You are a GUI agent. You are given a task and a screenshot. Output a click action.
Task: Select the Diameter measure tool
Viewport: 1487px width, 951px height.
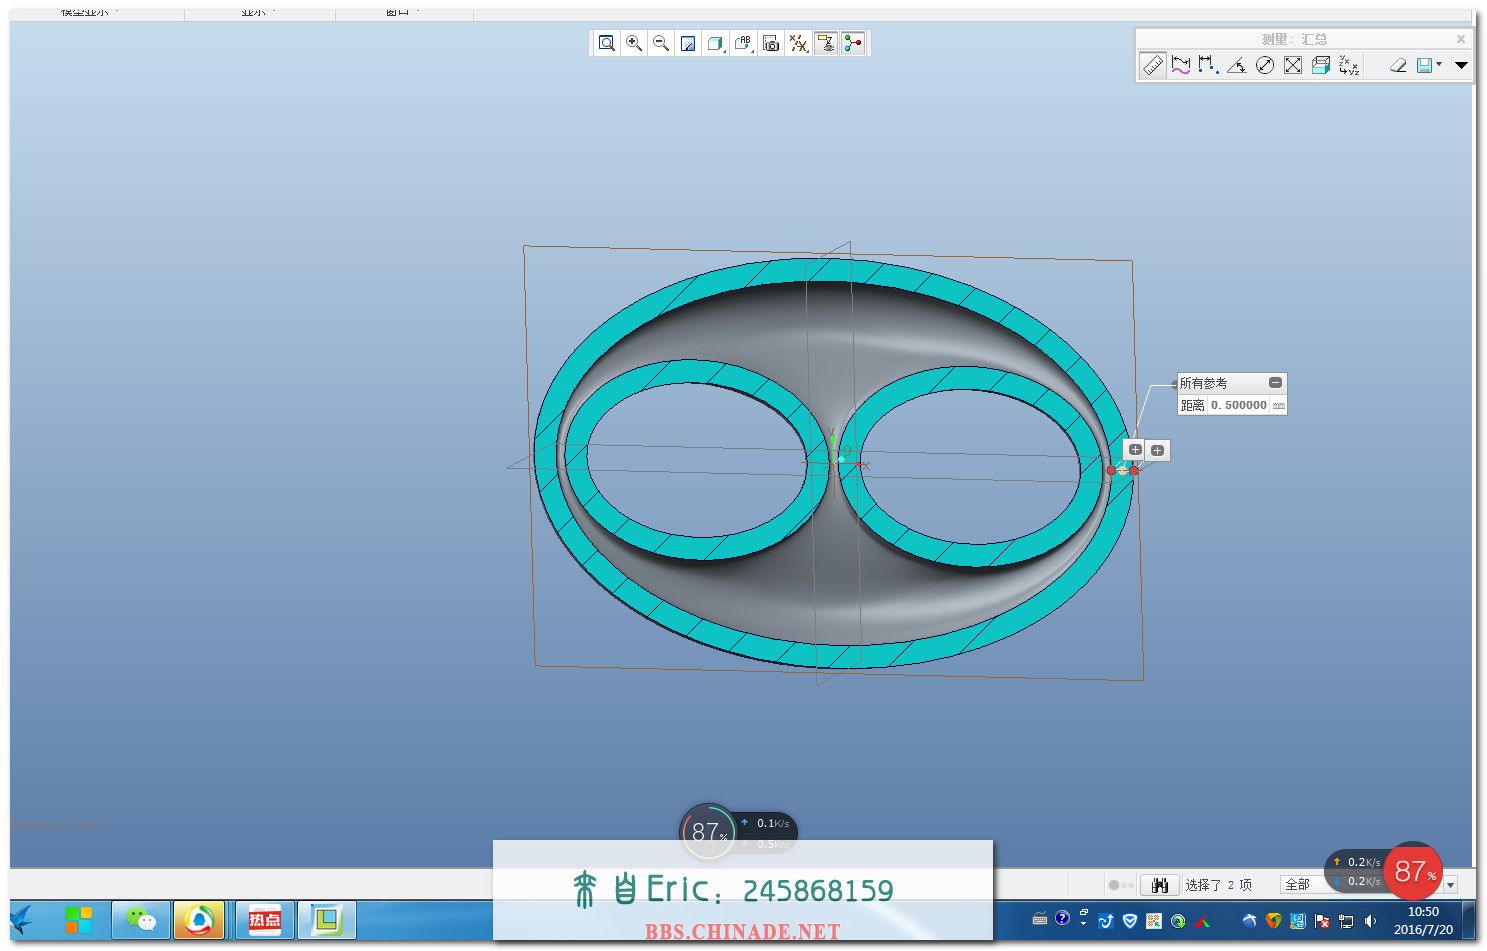click(x=1265, y=65)
